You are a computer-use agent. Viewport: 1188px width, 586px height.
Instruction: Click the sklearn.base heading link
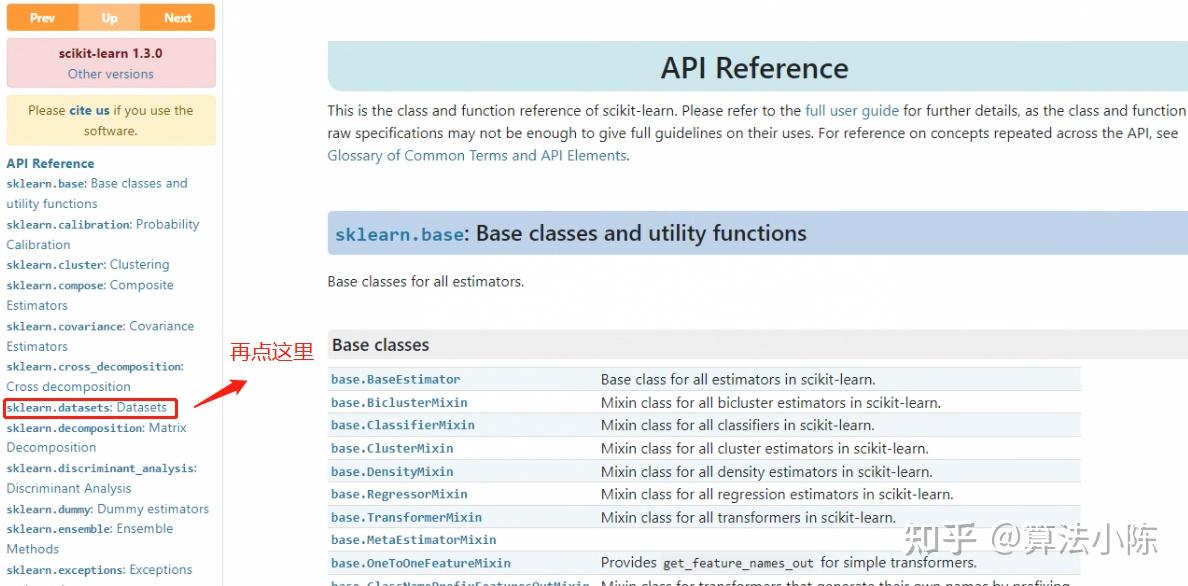point(399,235)
